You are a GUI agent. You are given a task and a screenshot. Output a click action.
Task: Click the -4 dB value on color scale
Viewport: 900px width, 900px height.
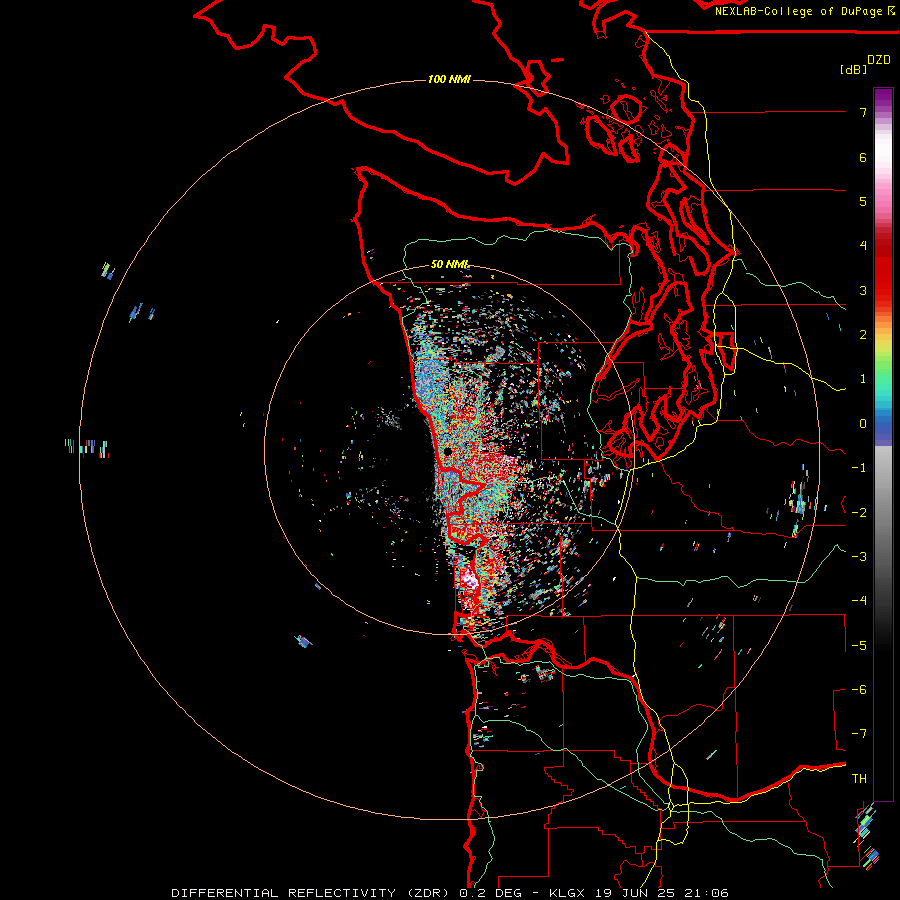[859, 600]
